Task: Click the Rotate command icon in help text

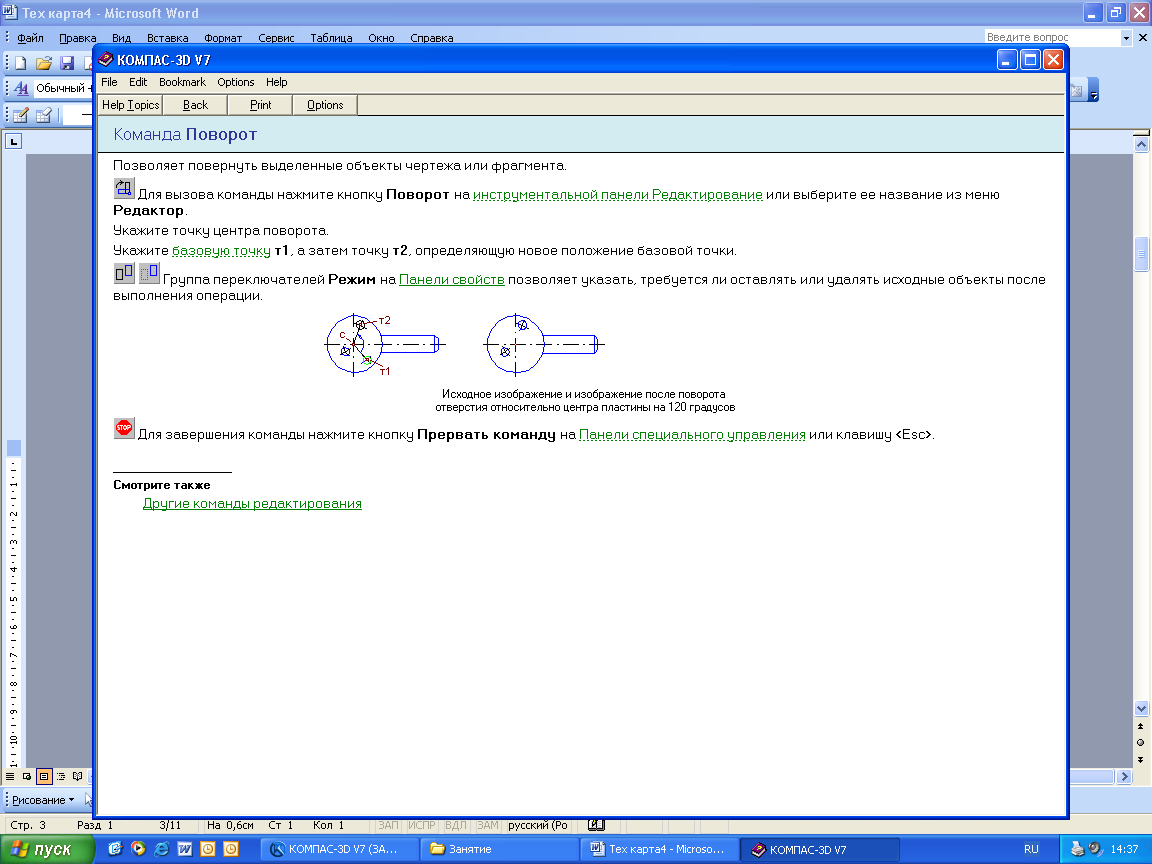Action: pyautogui.click(x=123, y=188)
